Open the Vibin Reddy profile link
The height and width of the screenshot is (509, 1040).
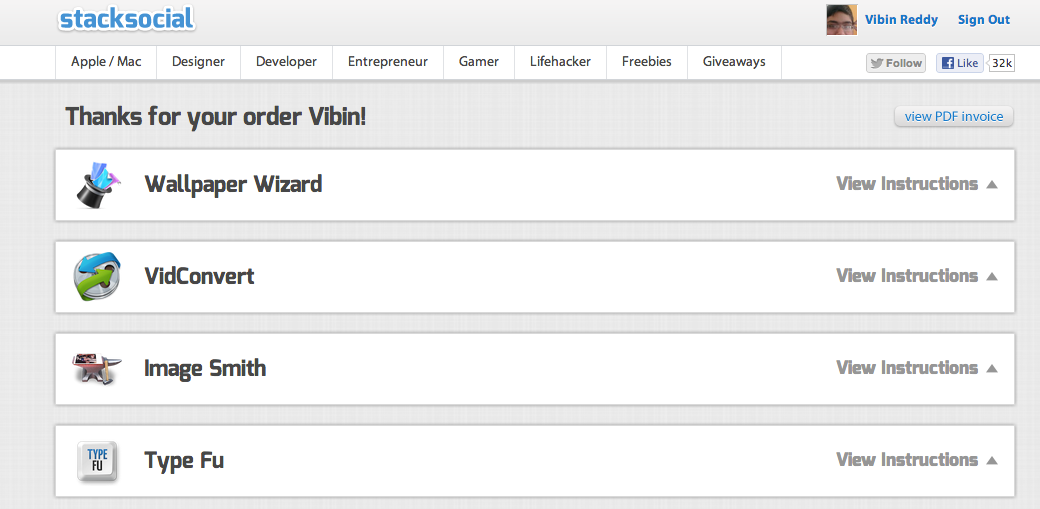901,20
